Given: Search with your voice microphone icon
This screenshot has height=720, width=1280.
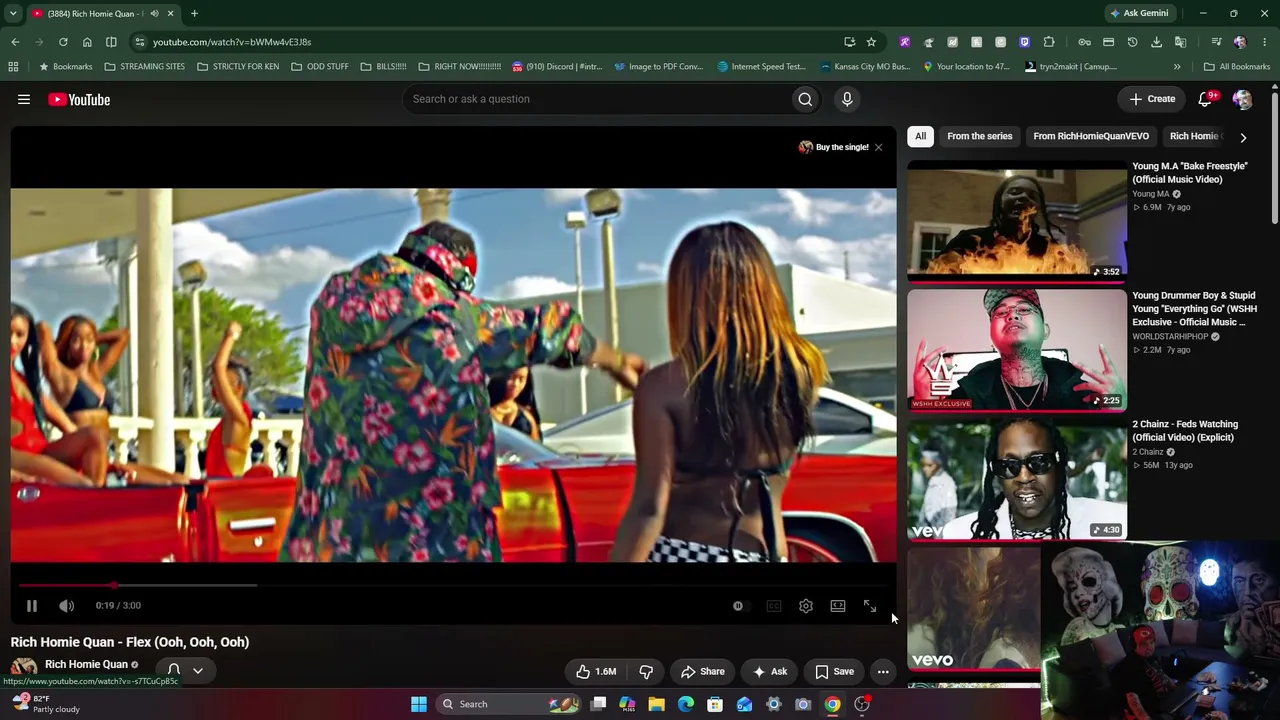Looking at the screenshot, I should click(x=847, y=99).
